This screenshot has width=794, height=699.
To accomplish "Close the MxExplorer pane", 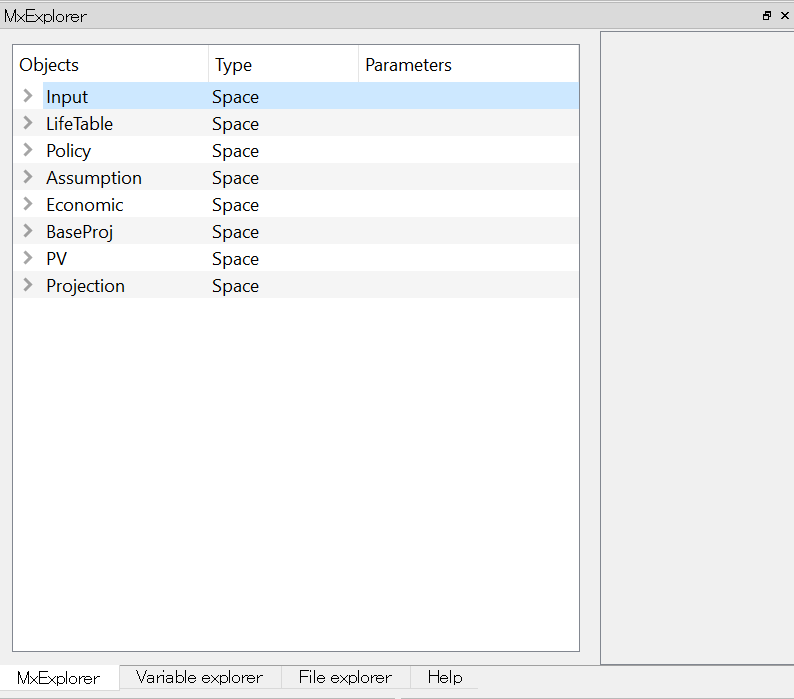I will [785, 16].
